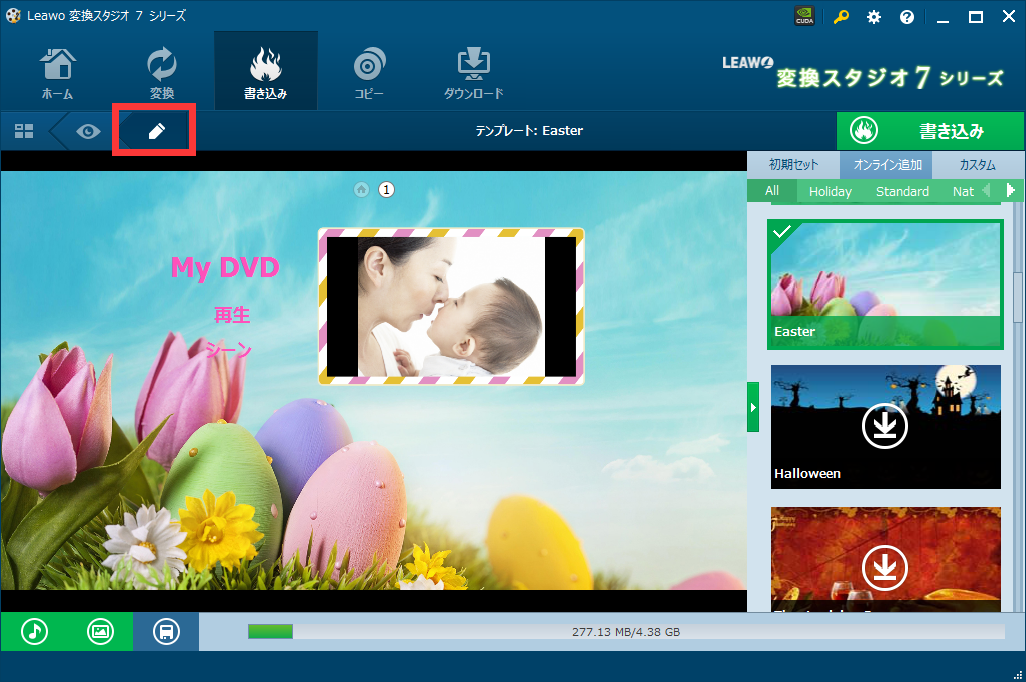Click the pencil edit menu icon

[x=156, y=131]
